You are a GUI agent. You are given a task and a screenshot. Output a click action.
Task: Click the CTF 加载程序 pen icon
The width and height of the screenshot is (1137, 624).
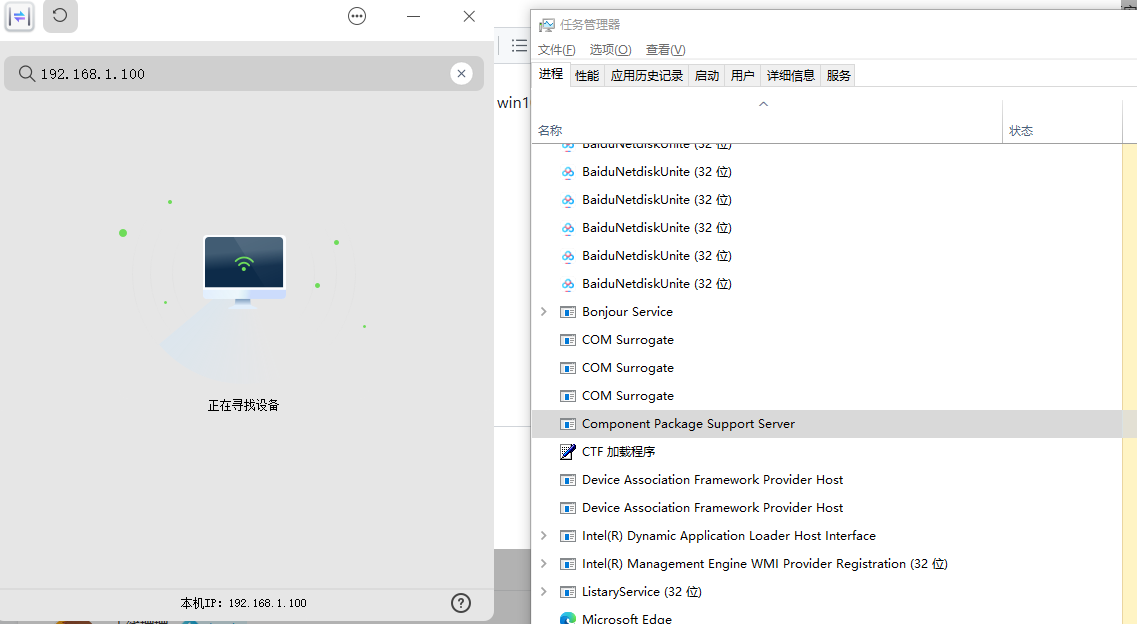[568, 452]
